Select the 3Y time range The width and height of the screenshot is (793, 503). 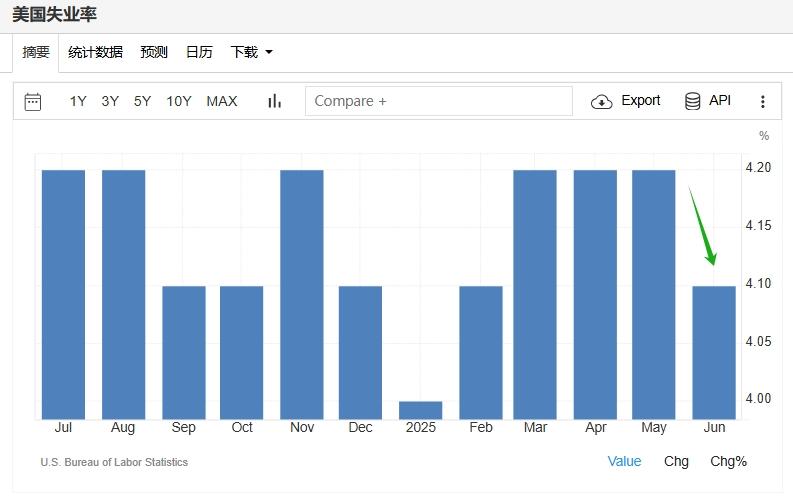click(x=110, y=101)
